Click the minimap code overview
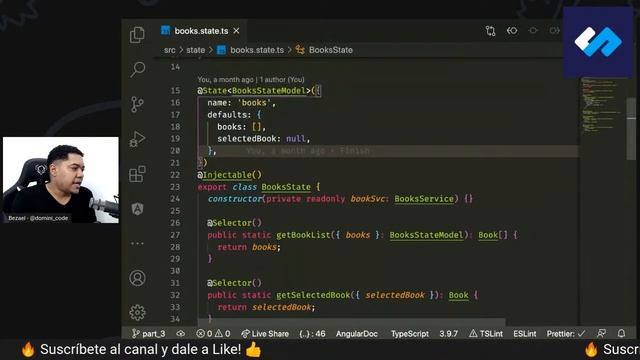640x360 pixels. (601, 105)
